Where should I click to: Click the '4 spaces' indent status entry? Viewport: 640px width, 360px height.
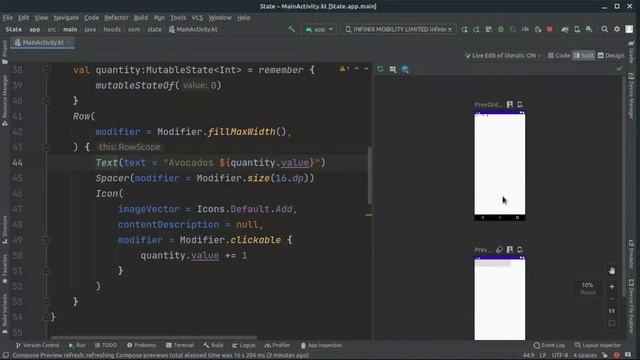click(585, 356)
